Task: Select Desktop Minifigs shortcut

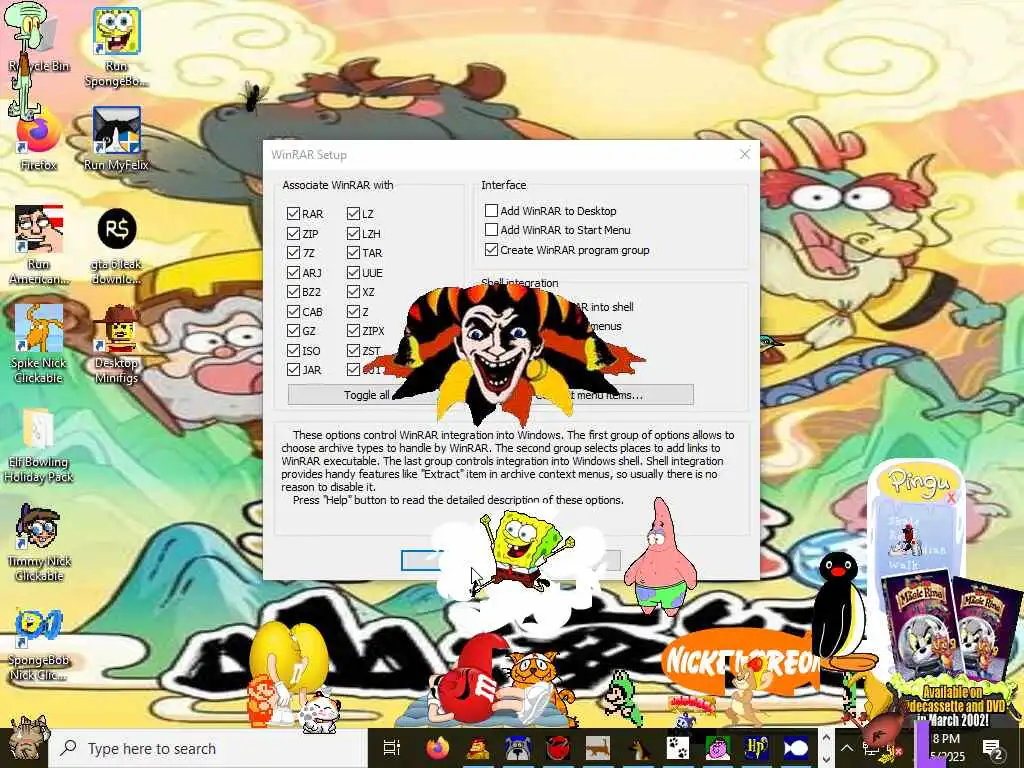Action: click(x=116, y=344)
